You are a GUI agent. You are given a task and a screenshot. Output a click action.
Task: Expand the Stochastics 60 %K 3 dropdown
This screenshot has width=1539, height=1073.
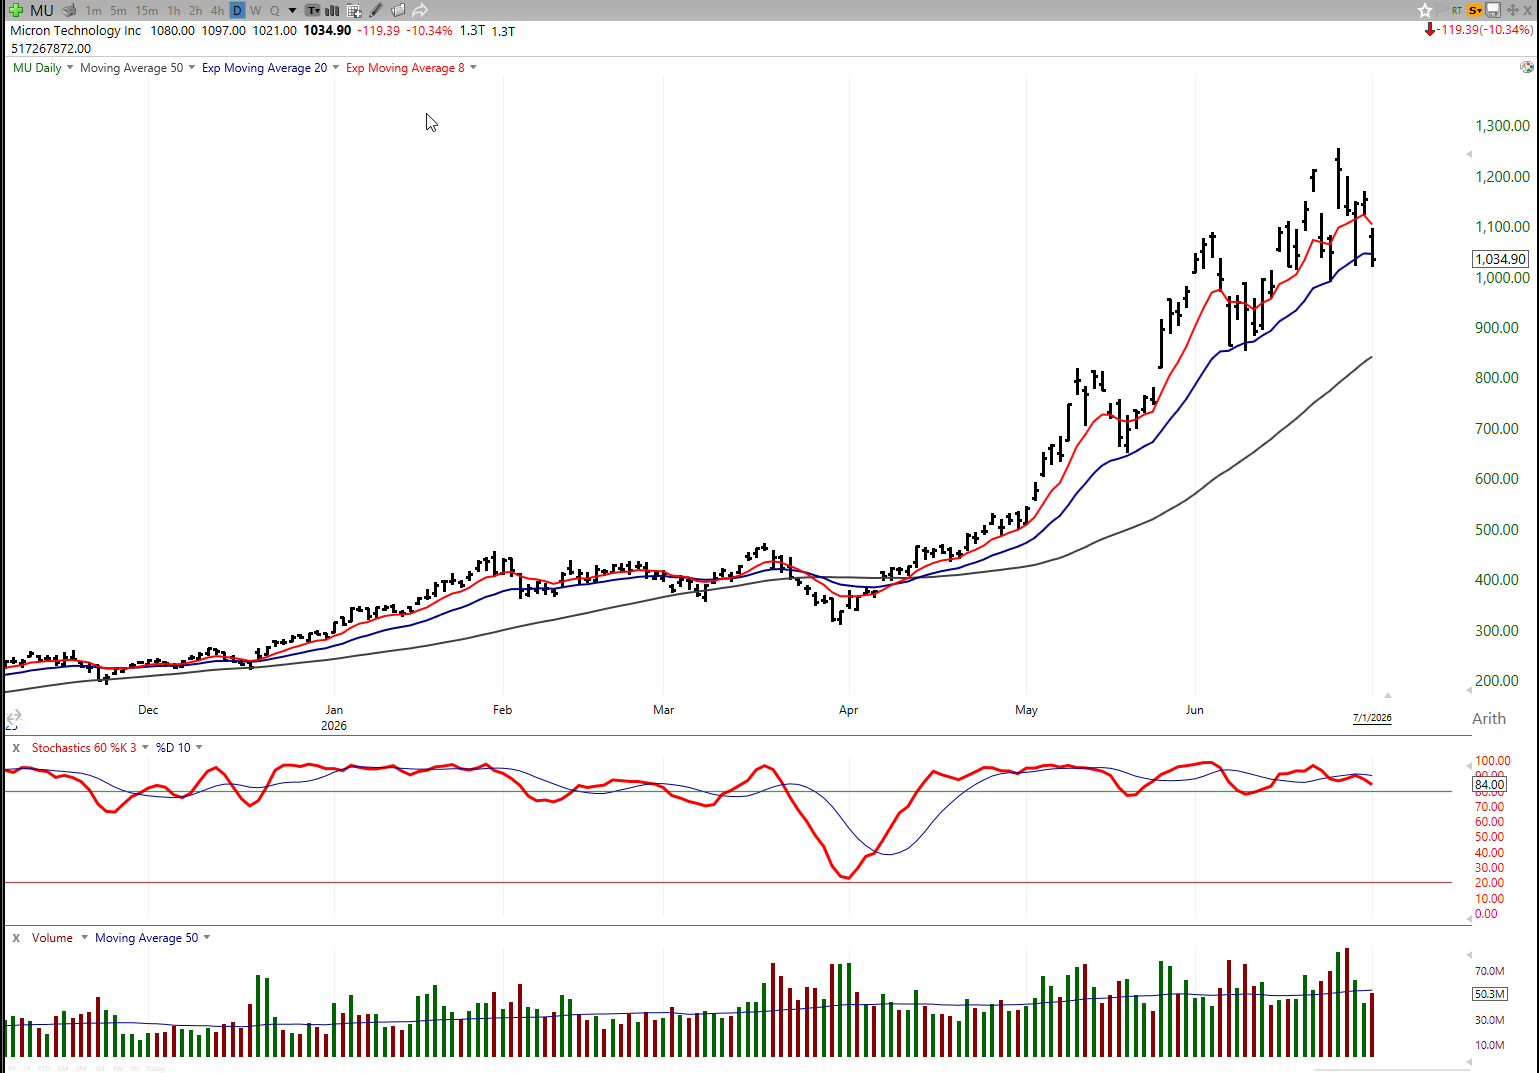pos(146,748)
